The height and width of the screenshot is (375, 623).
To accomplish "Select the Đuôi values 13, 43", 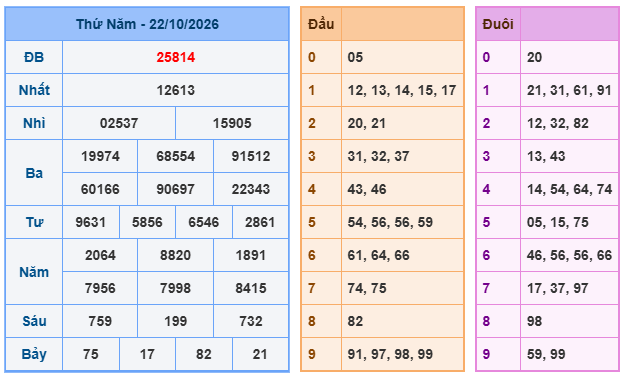I will (546, 156).
